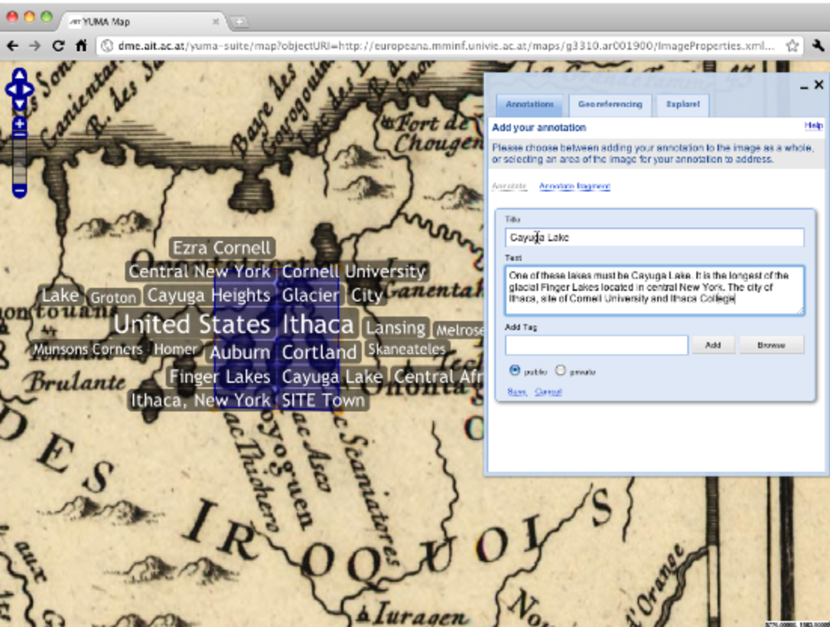Open the browser wrench menu
Viewport: 830px width, 627px height.
tap(818, 46)
